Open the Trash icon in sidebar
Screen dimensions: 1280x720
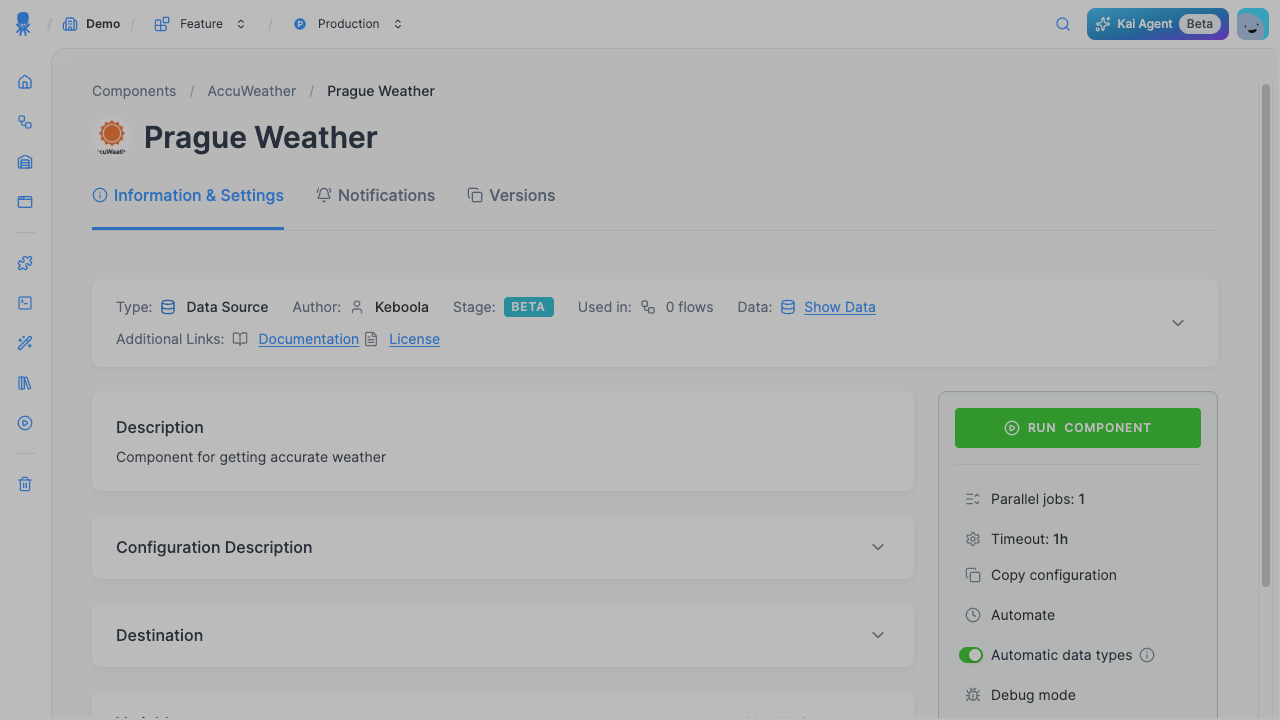pyautogui.click(x=25, y=484)
